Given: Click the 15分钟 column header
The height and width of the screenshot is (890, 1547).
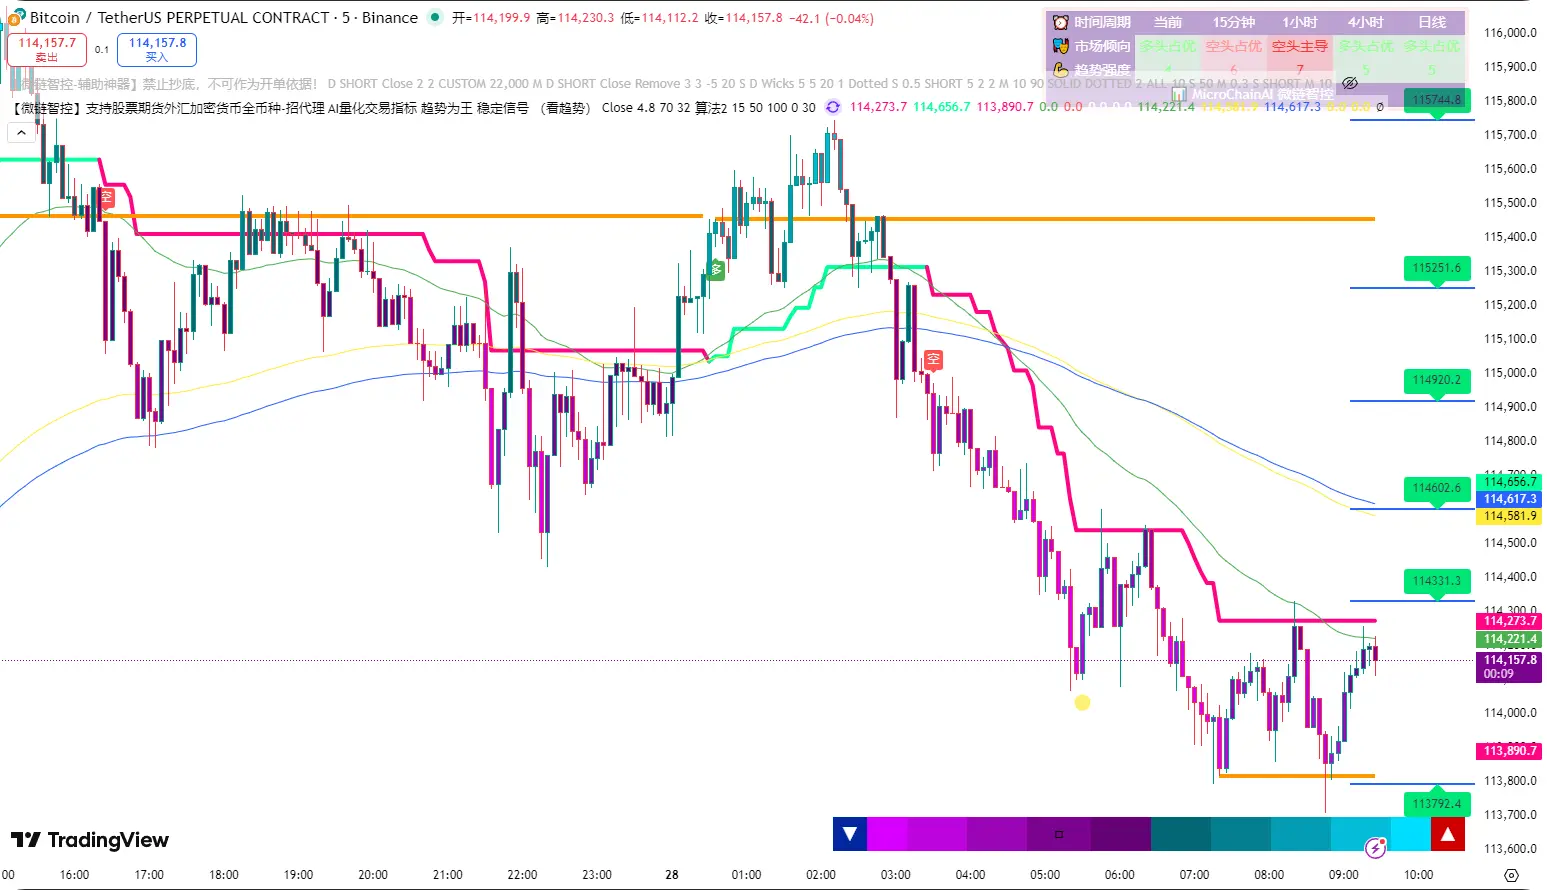Looking at the screenshot, I should pos(1234,22).
